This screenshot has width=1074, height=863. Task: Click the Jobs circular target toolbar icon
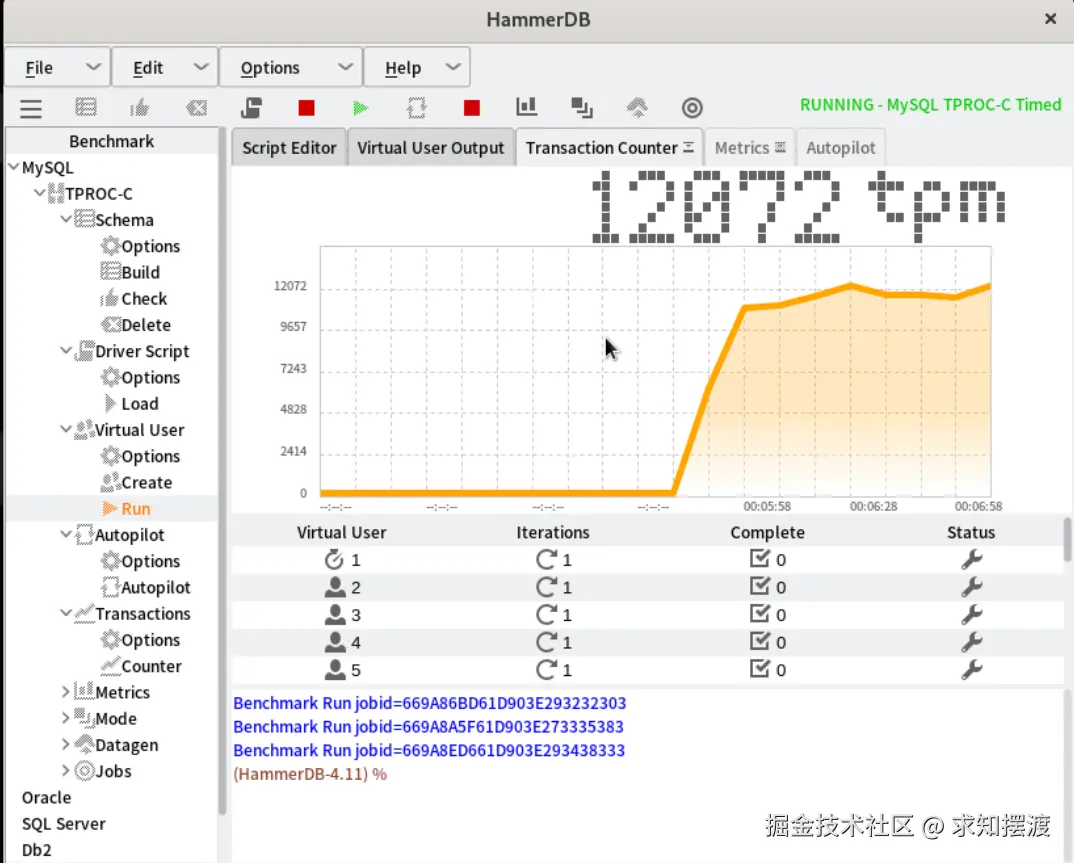pos(692,108)
